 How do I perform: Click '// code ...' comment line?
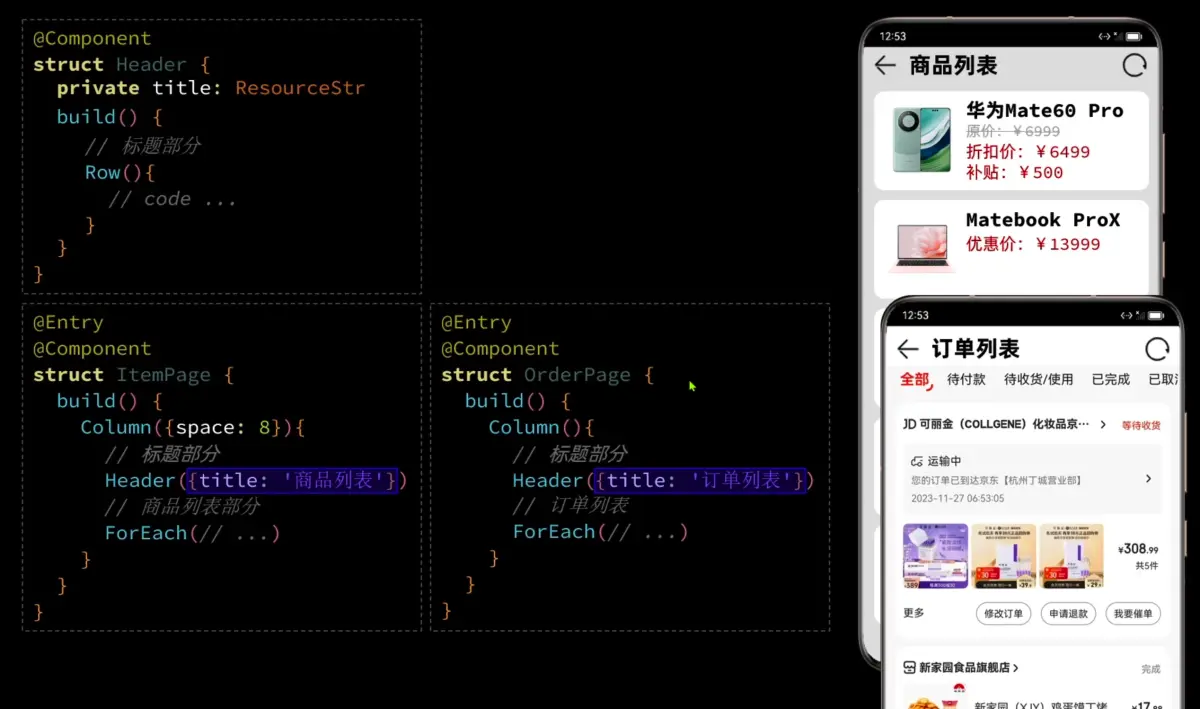[x=172, y=199]
